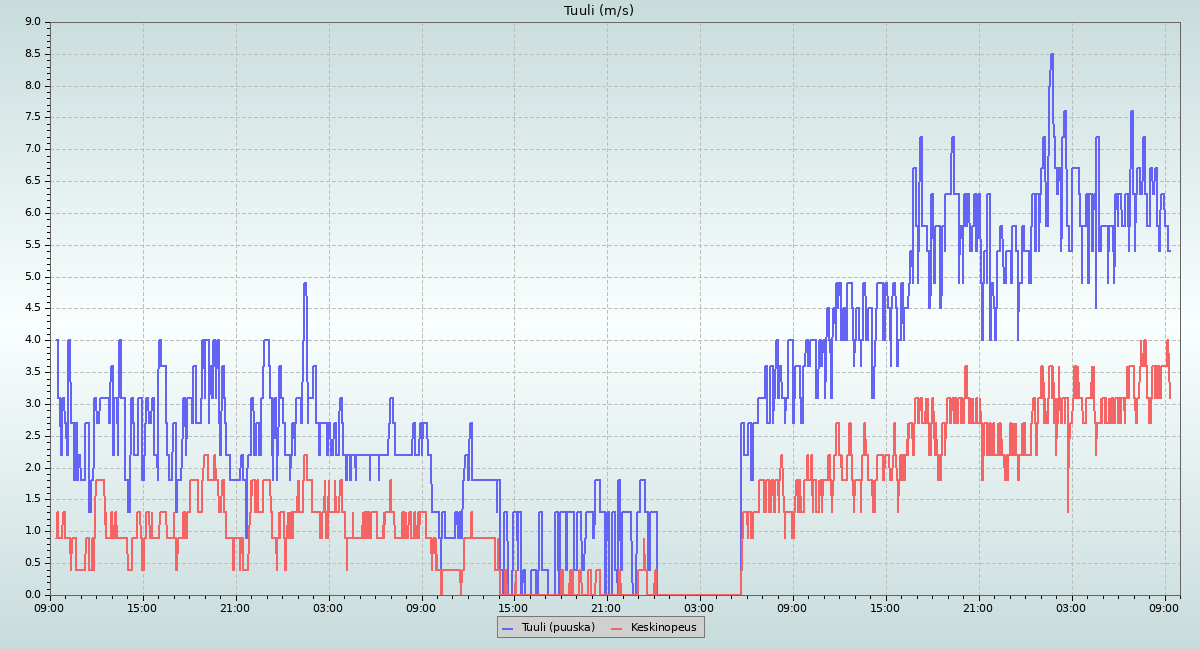Click the first 15:00 time axis label
Screen dimensions: 1200x650
pos(142,607)
